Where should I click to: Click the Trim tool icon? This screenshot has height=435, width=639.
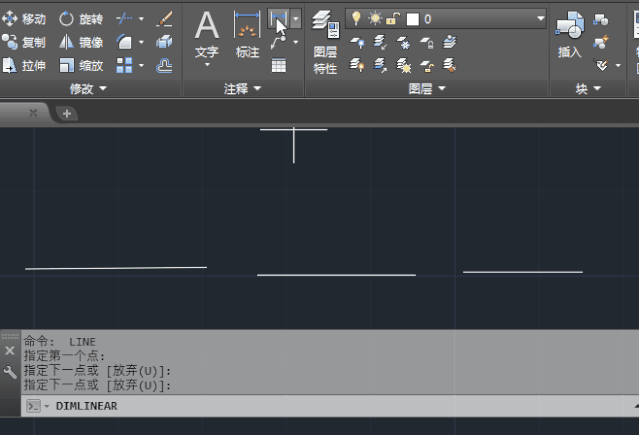click(x=124, y=19)
